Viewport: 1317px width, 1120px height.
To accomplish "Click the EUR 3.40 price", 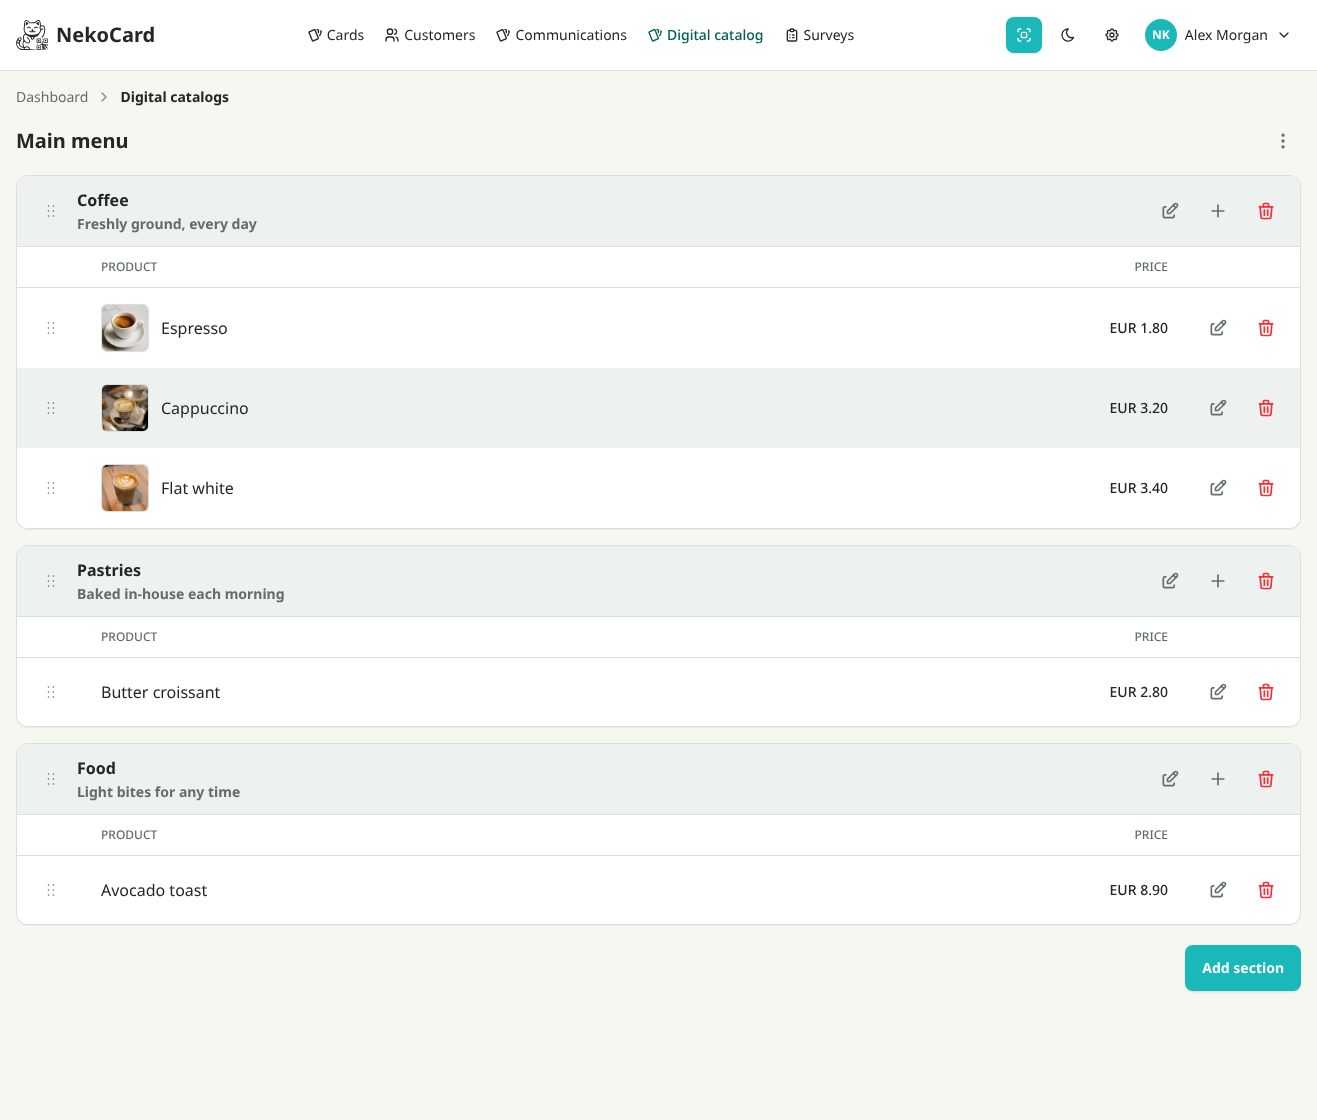I will tap(1139, 488).
